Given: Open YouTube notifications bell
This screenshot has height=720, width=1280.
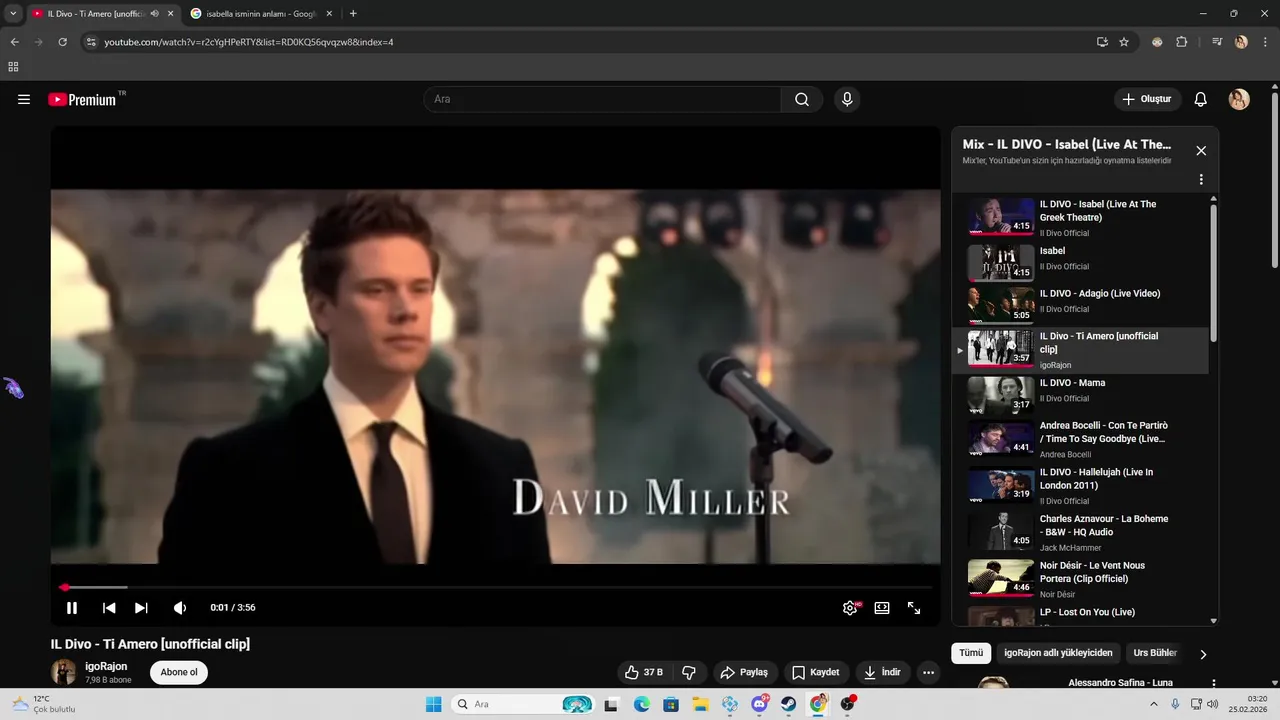Looking at the screenshot, I should click(1201, 99).
